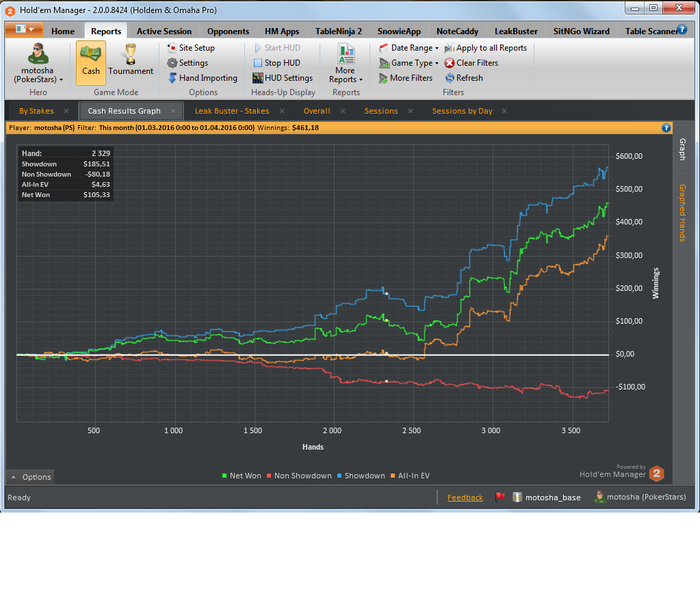Click the ribbon help question mark icon

click(682, 29)
